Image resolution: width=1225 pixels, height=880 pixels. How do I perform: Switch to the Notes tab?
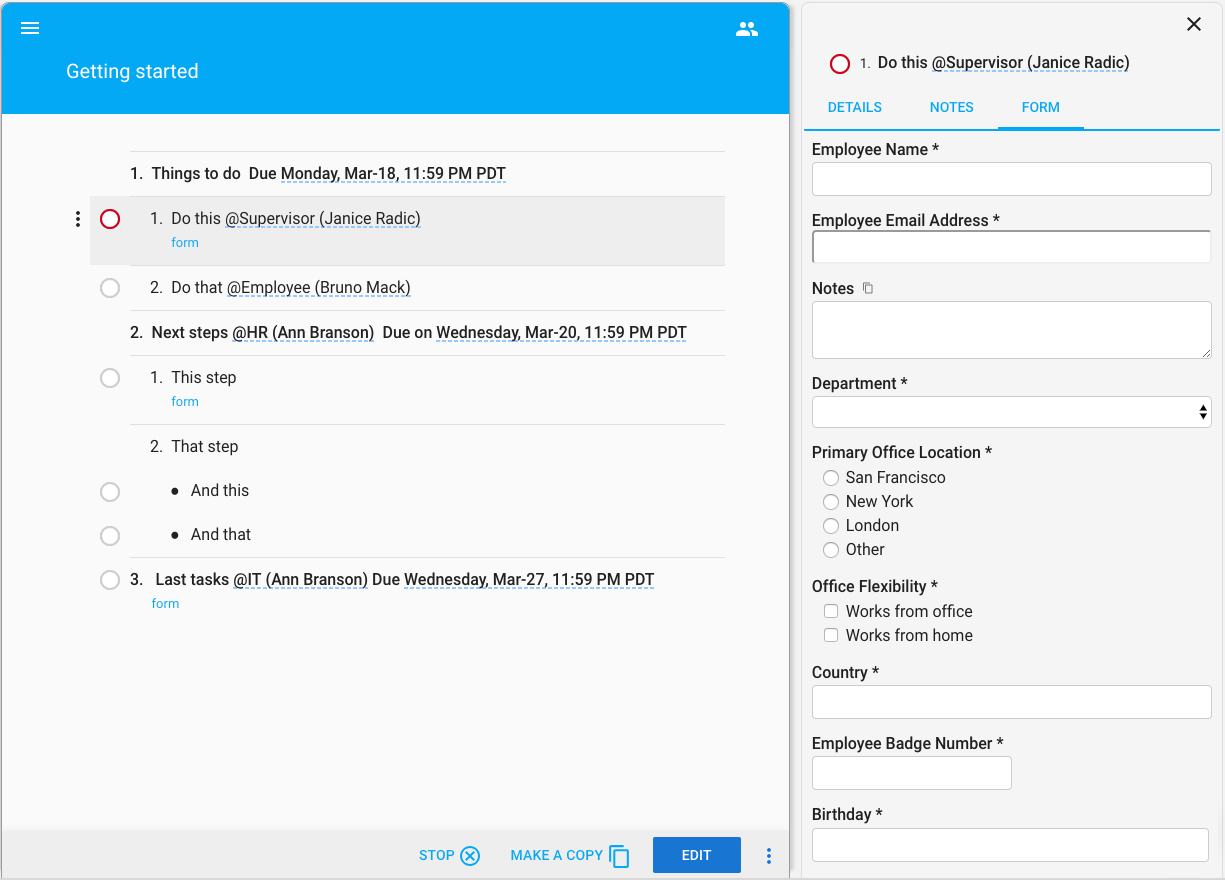click(952, 107)
